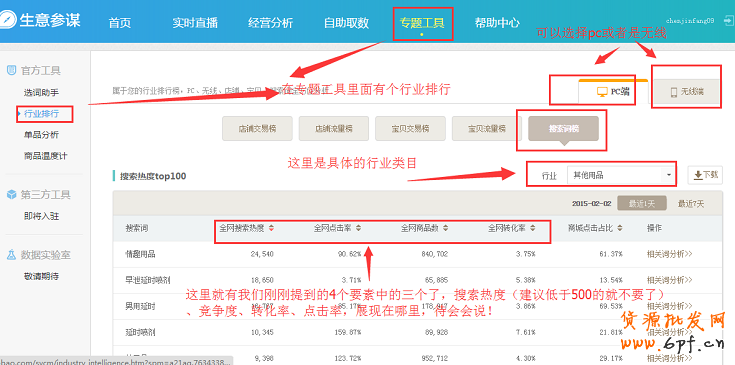Click search term 延时喷剂
735x365 pixels.
click(140, 333)
